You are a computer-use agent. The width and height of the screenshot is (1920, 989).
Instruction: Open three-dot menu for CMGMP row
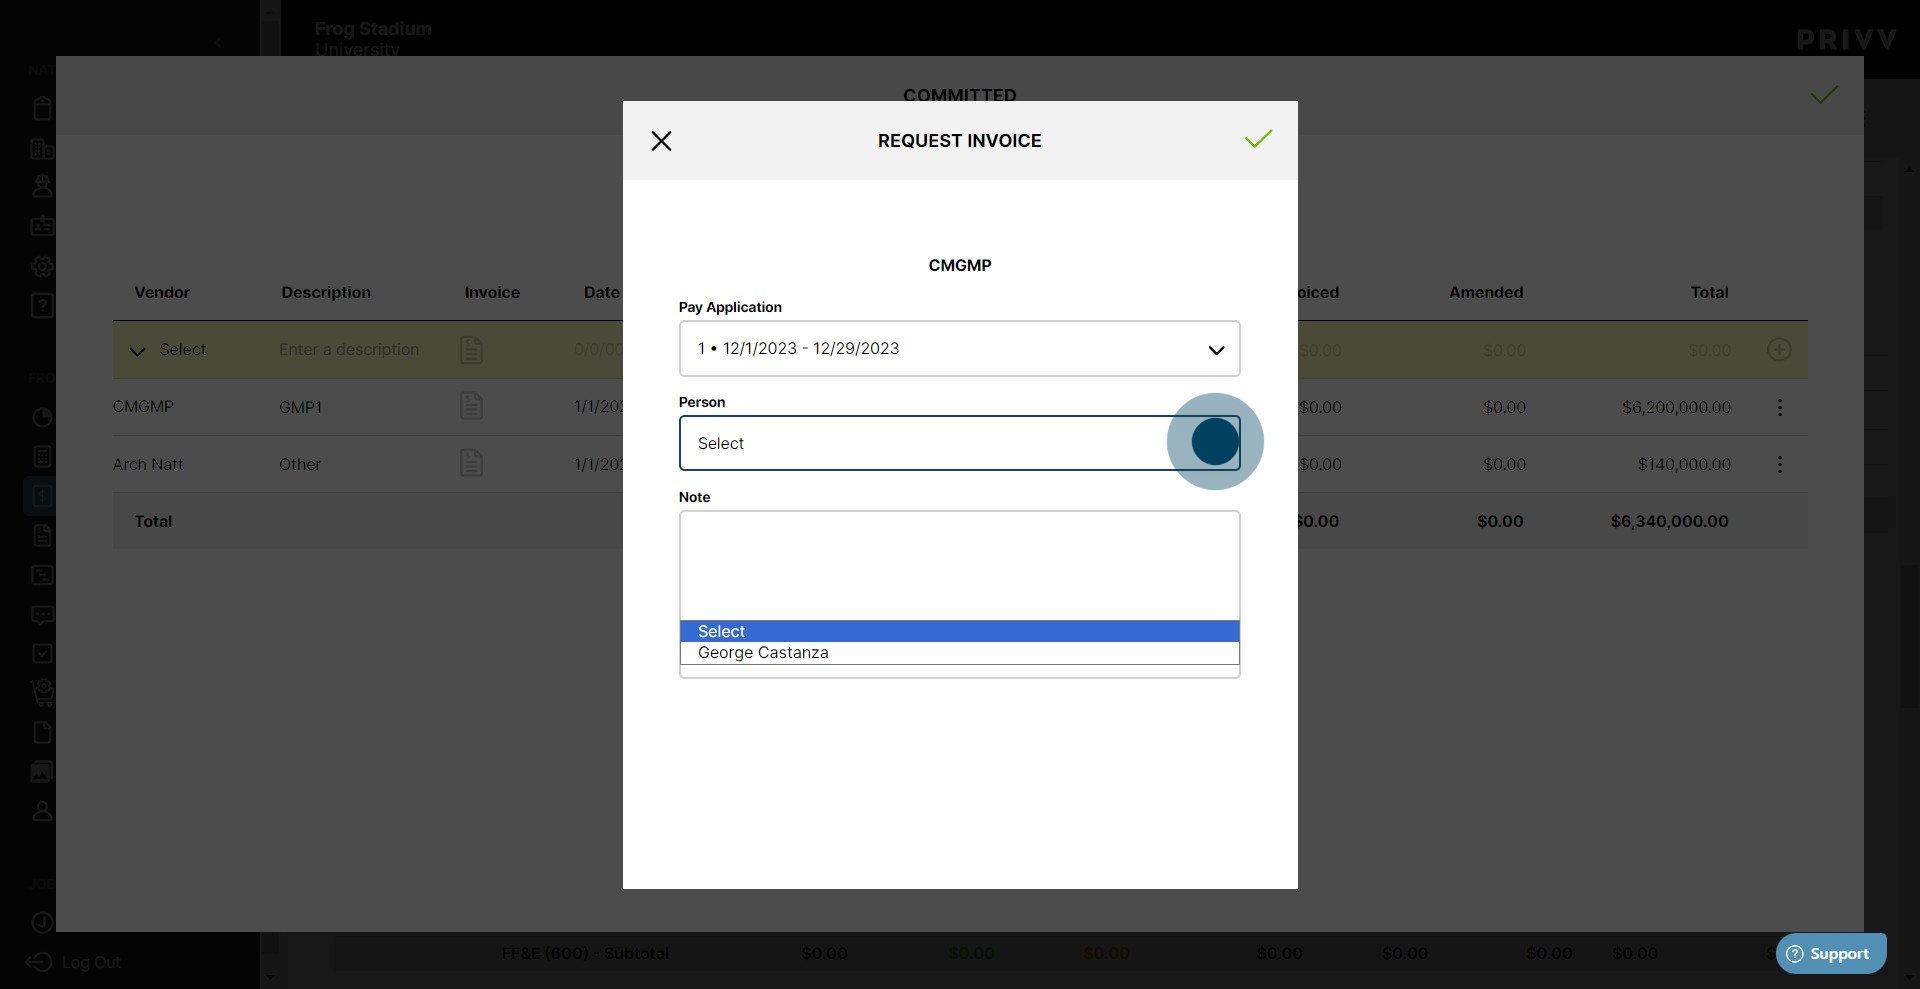[x=1779, y=407]
